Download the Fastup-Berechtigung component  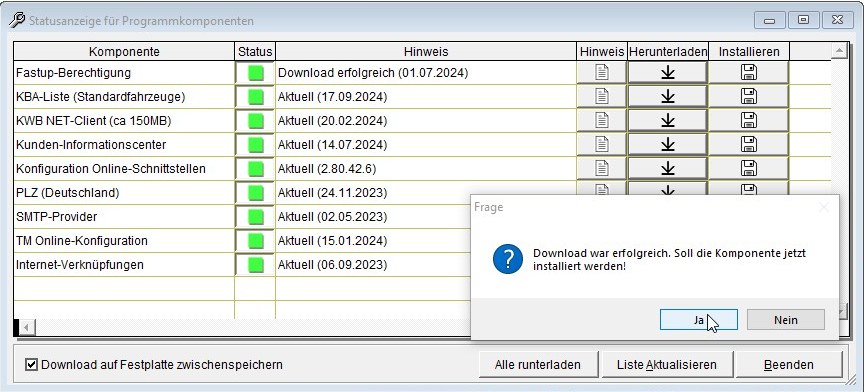coord(668,72)
